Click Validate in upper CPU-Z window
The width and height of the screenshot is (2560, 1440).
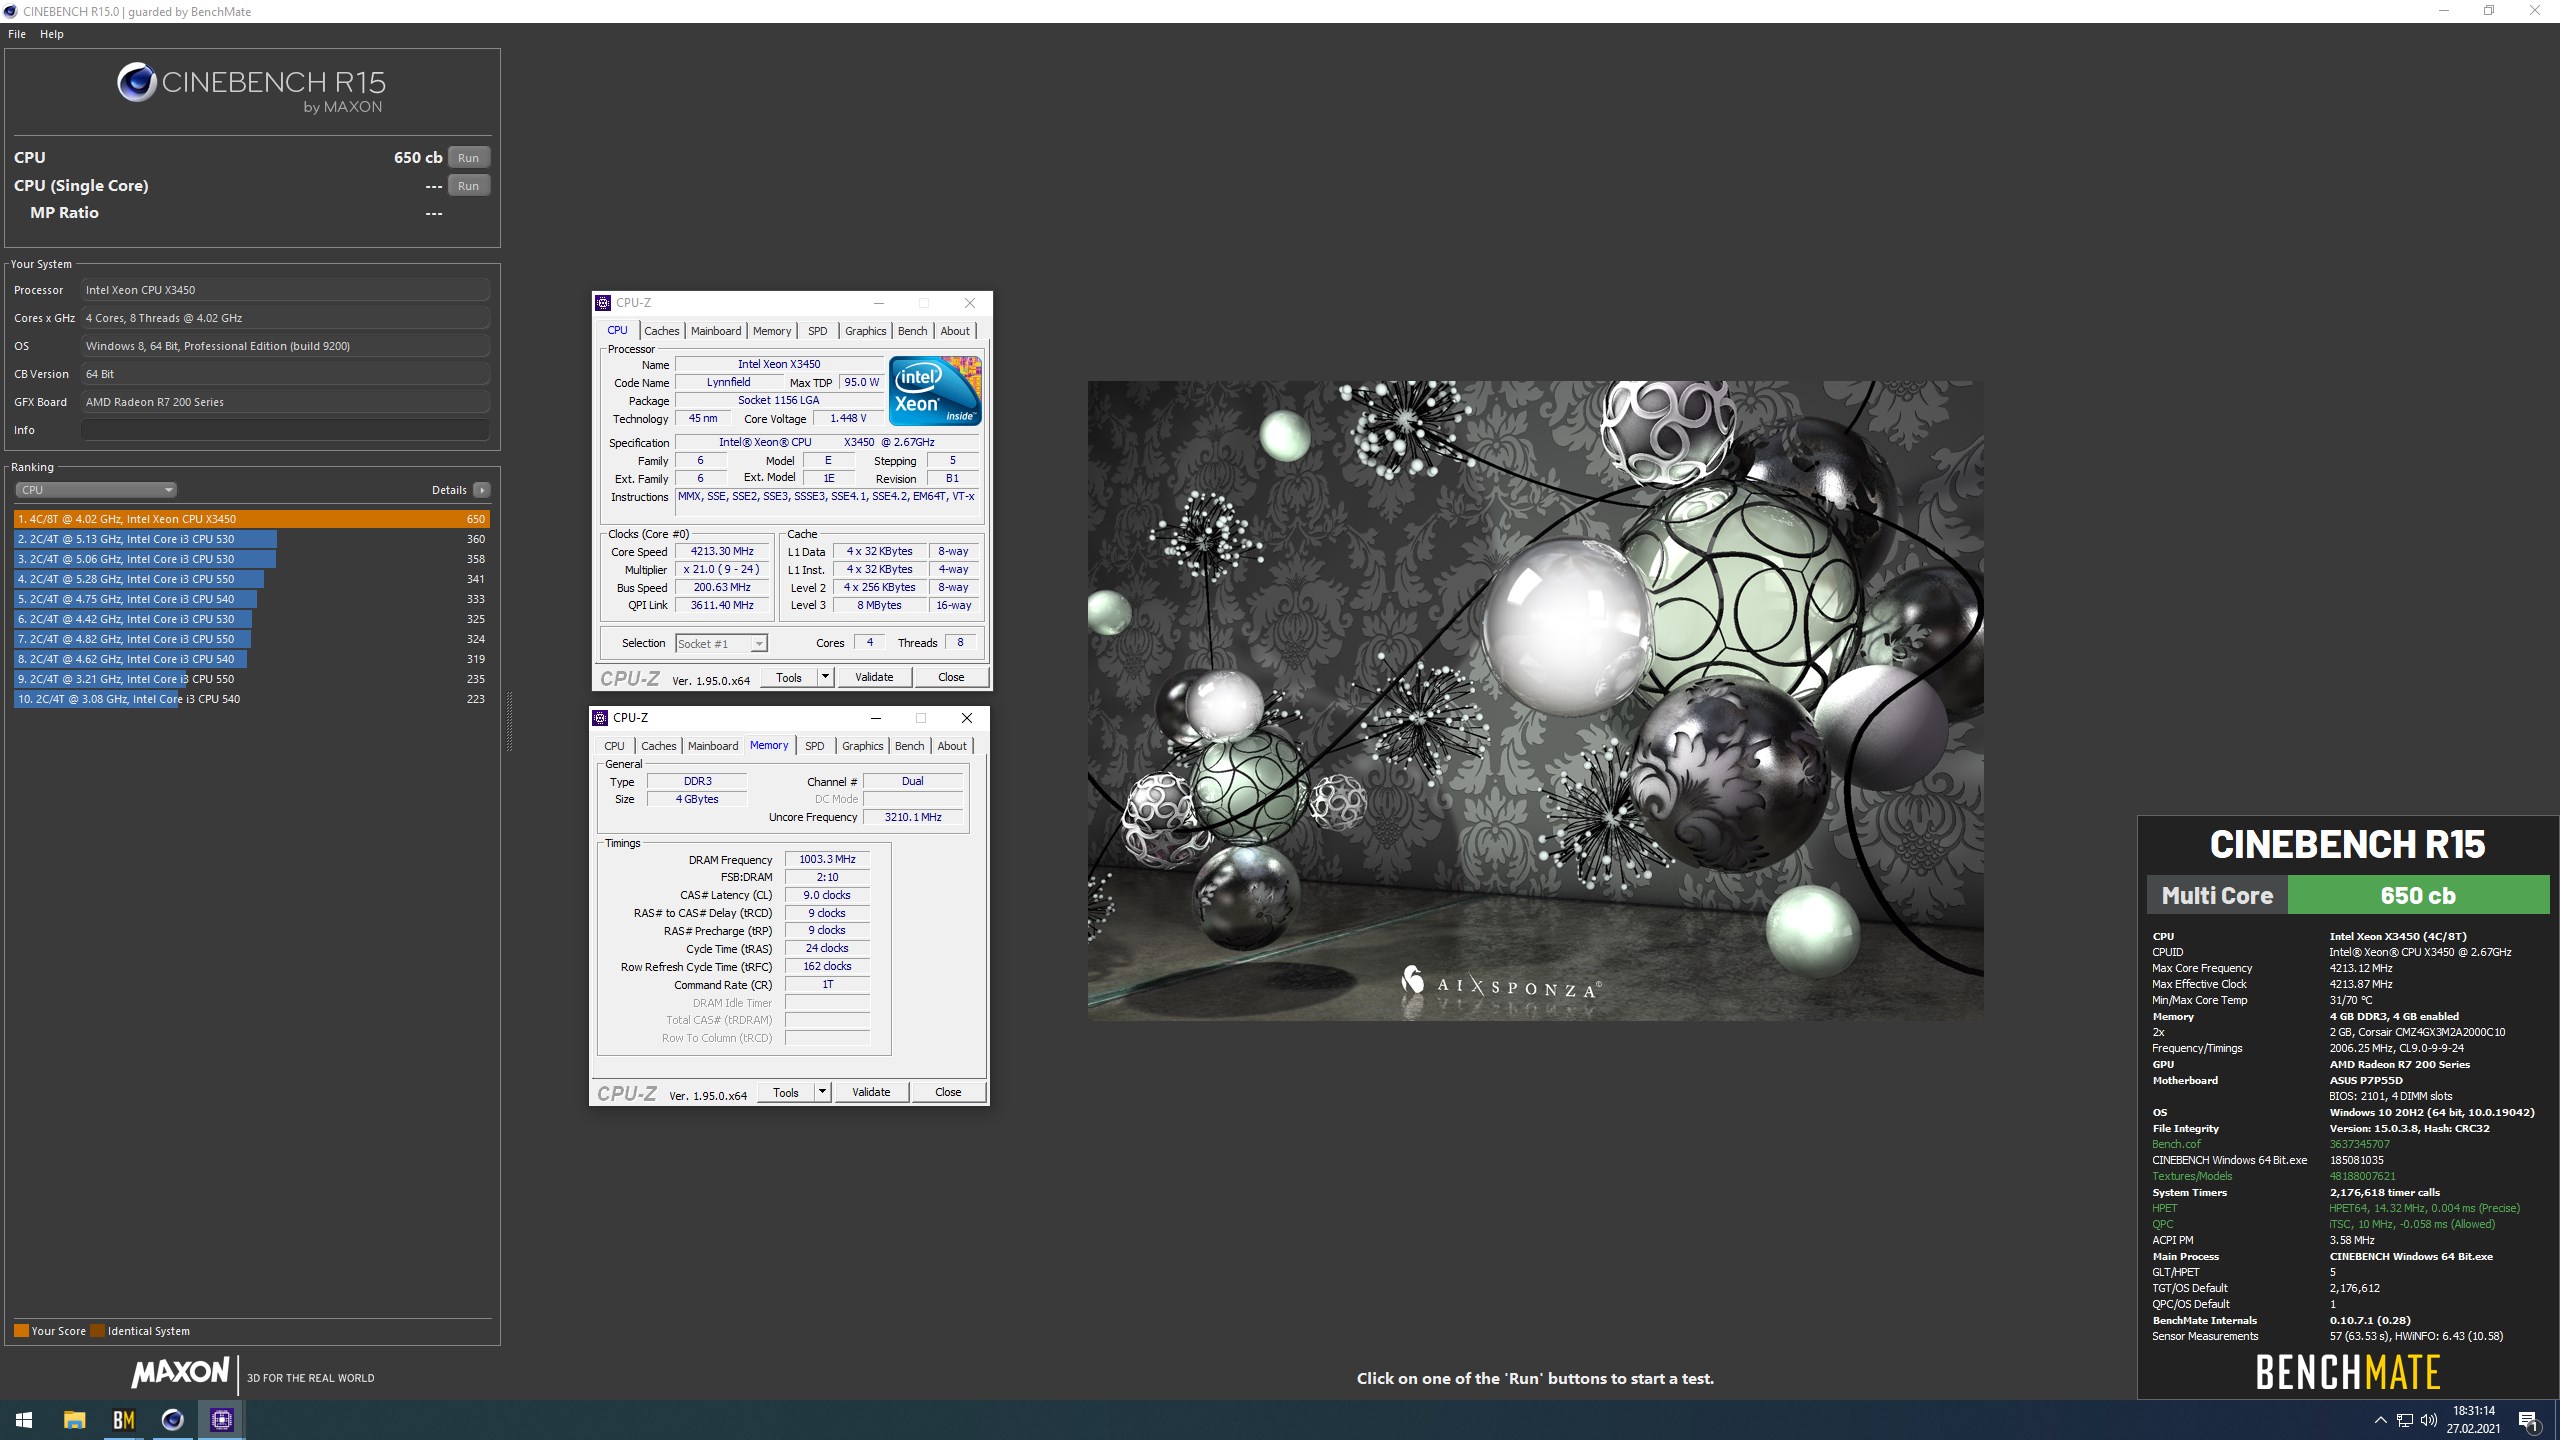tap(874, 677)
